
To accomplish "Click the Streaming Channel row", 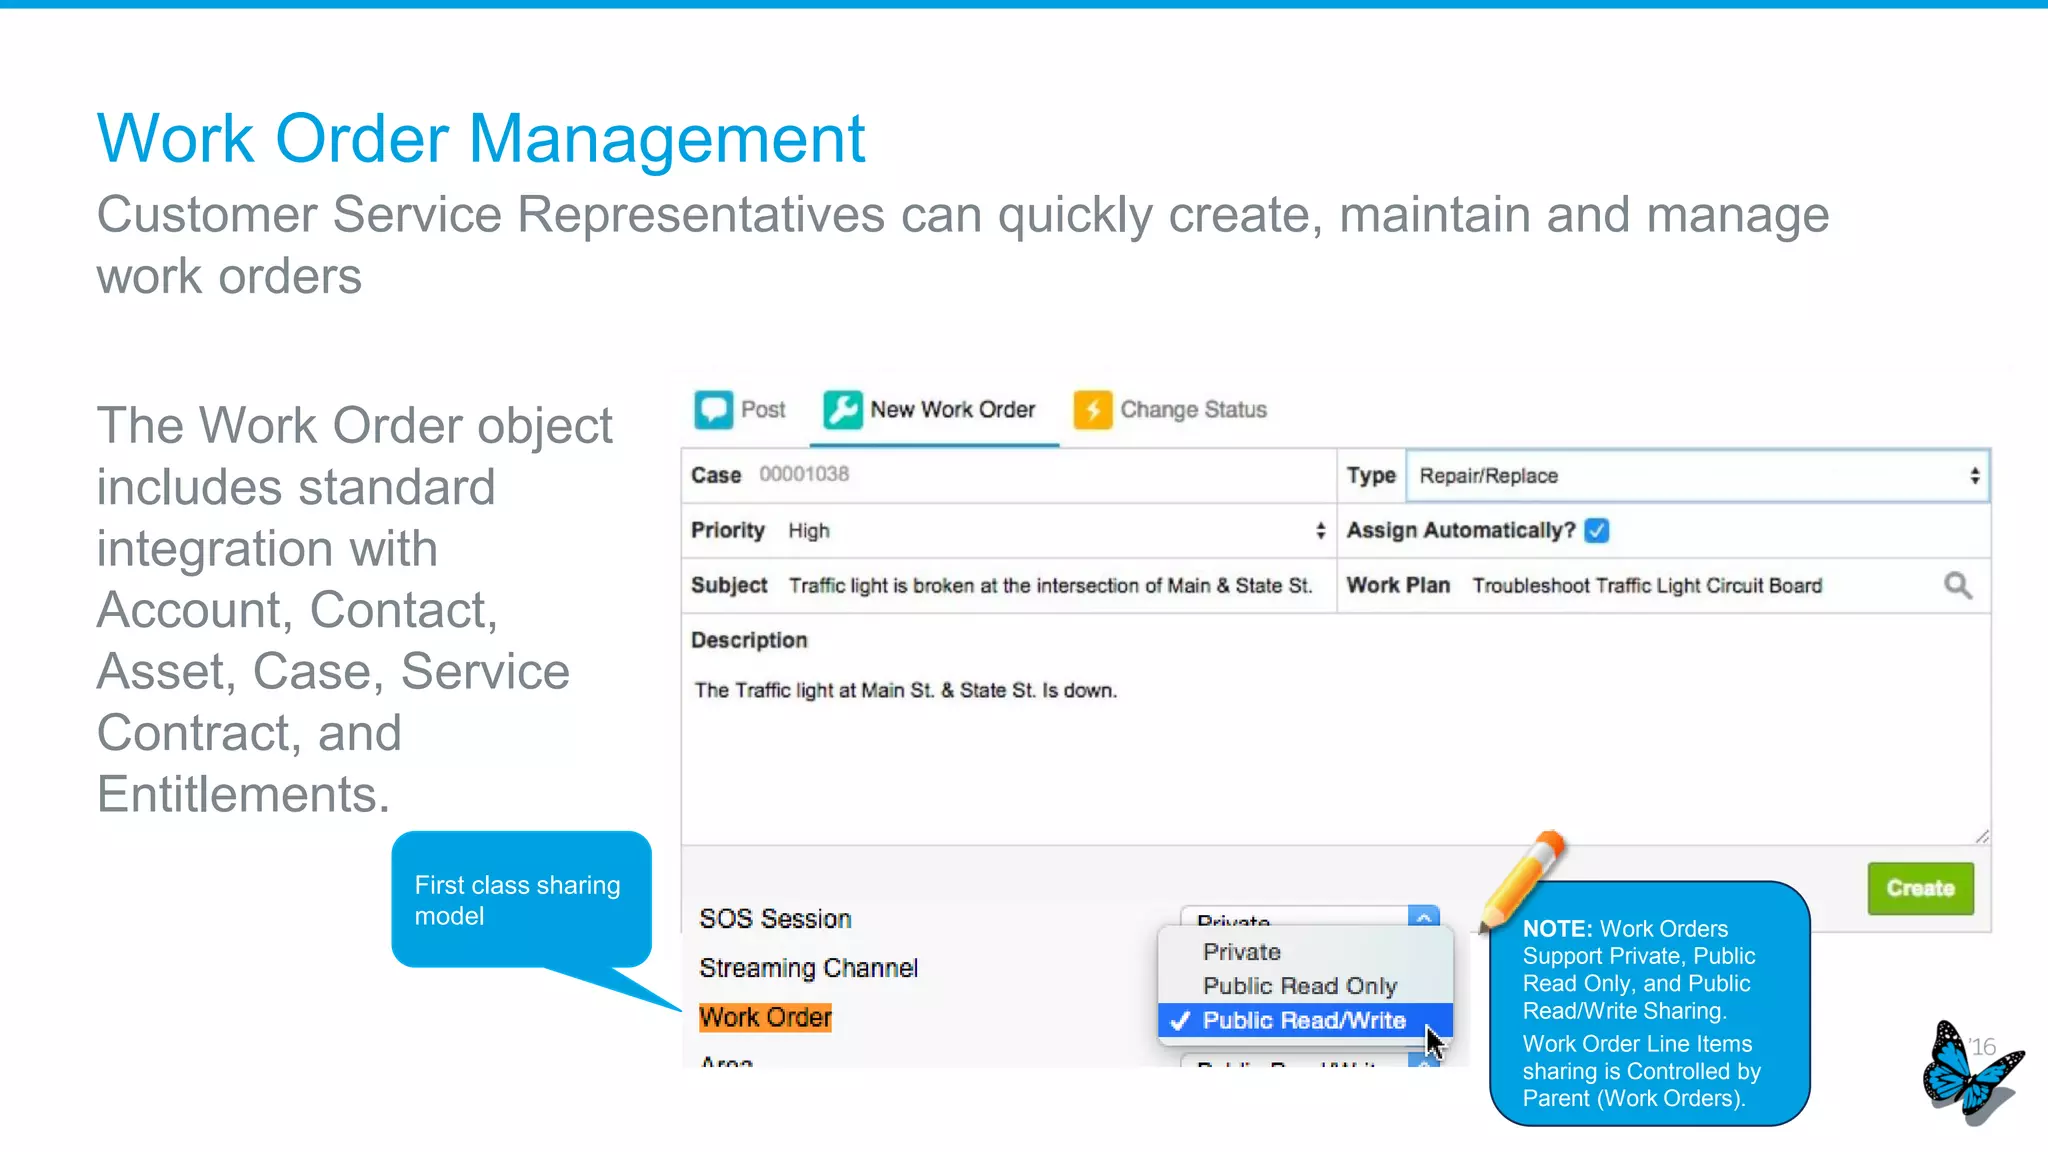I will 808,968.
